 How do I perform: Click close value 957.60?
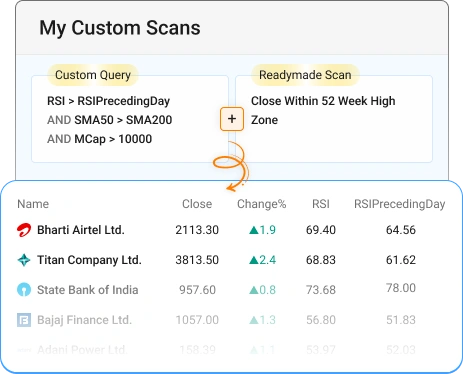point(197,290)
